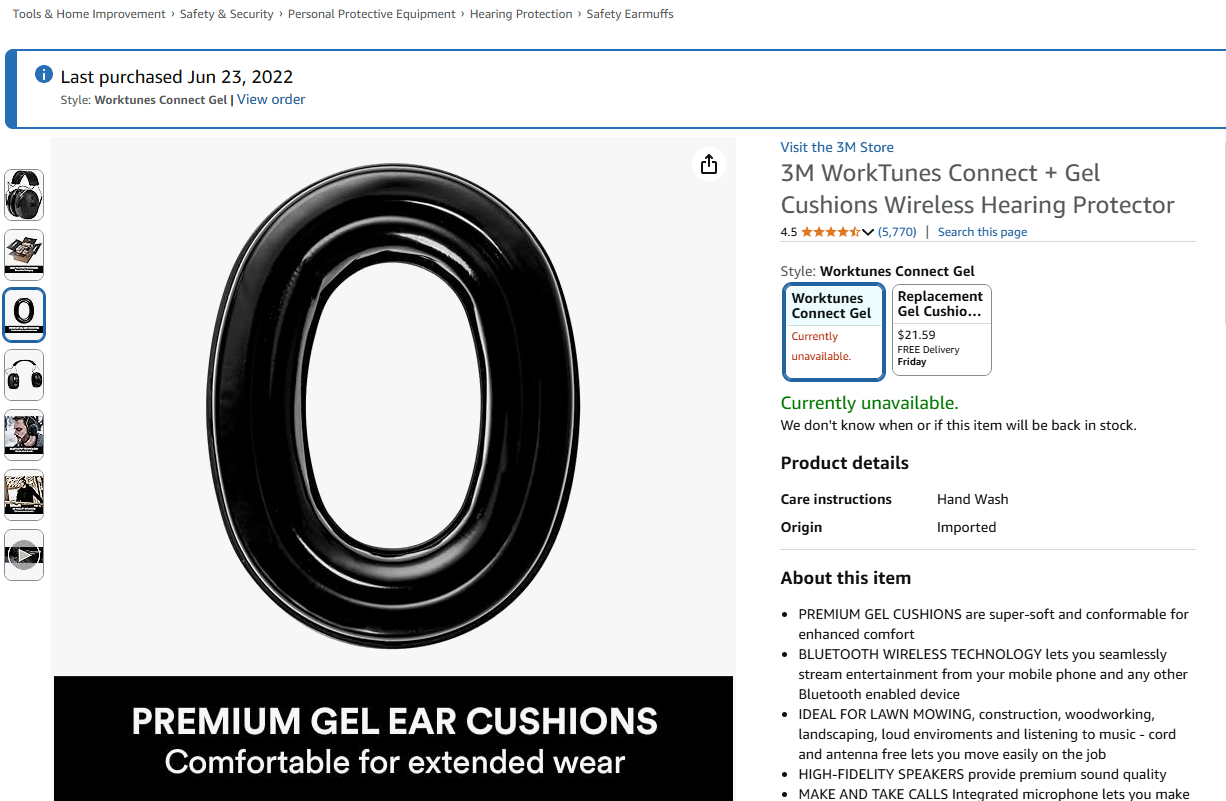The image size is (1226, 801).
Task: Click the large gel cushion product image
Action: point(394,405)
